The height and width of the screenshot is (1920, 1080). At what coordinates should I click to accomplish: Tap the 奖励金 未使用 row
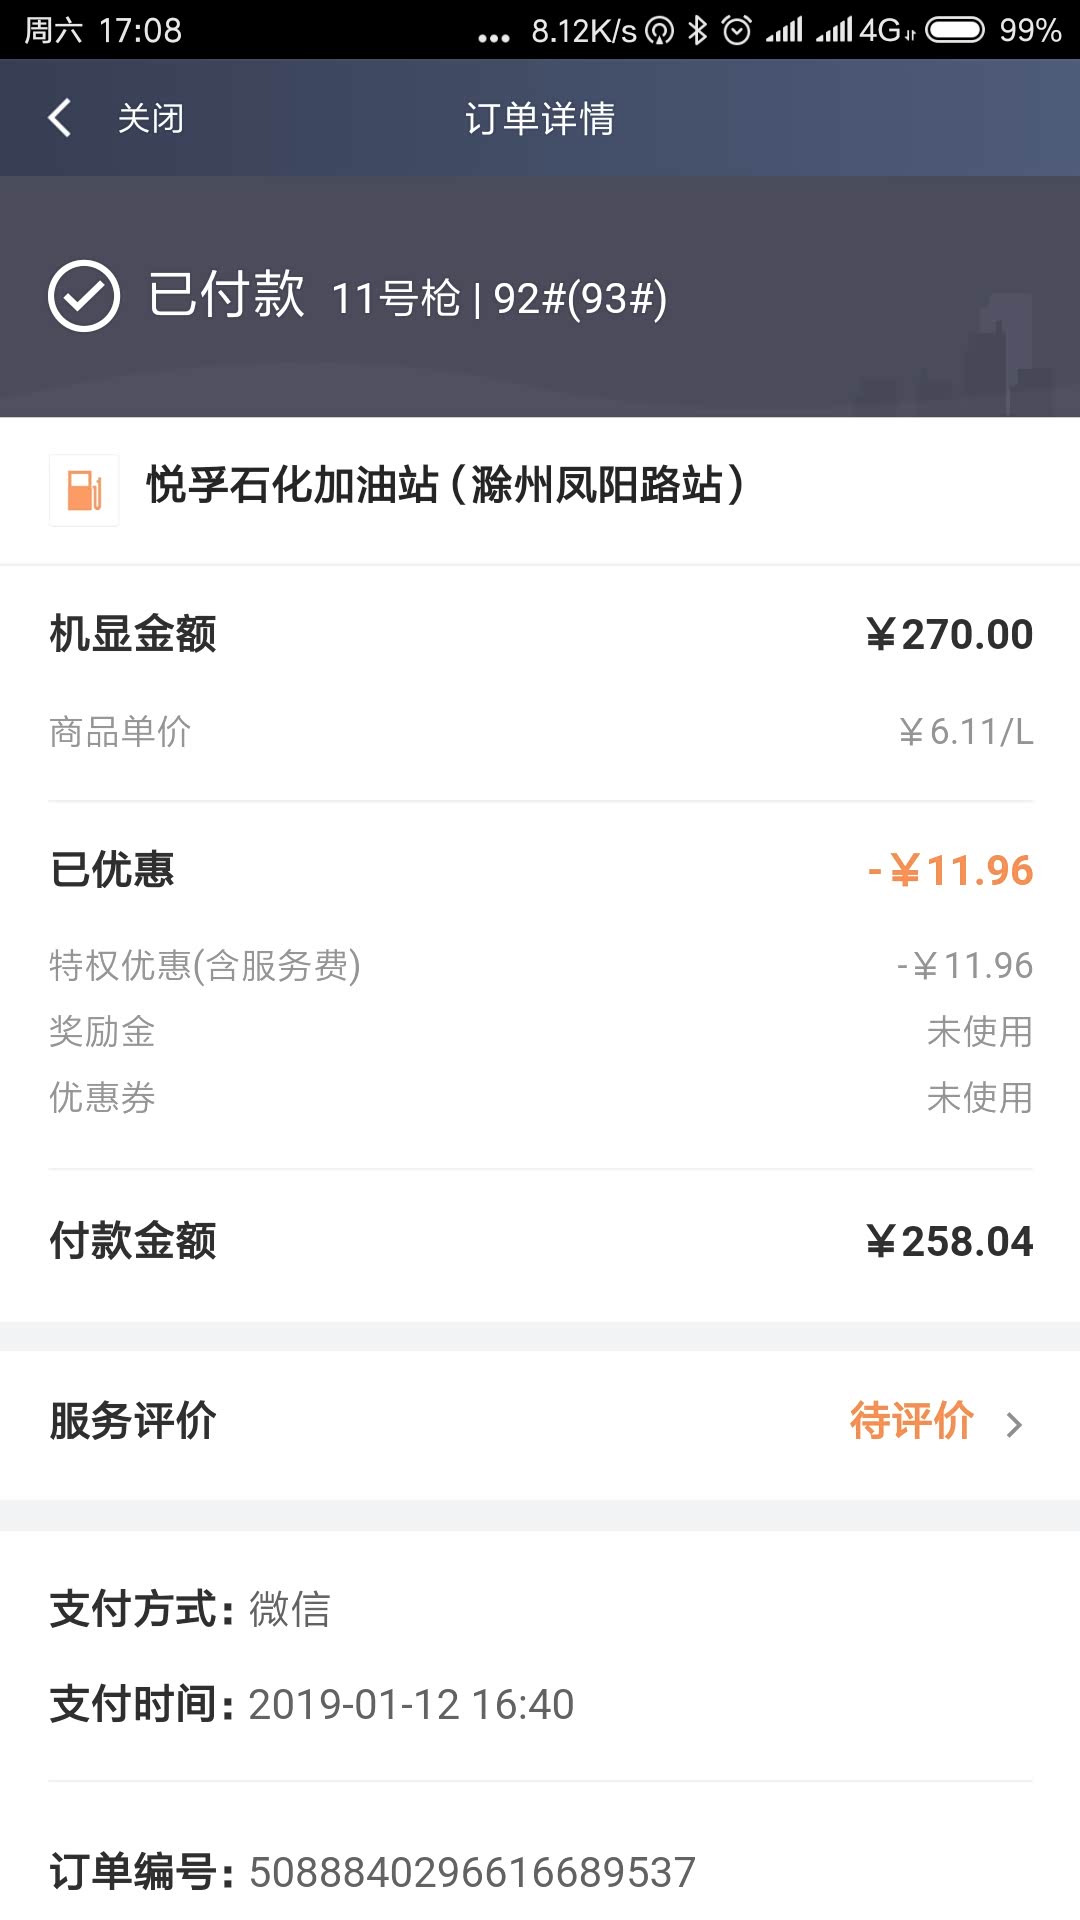(x=540, y=1032)
